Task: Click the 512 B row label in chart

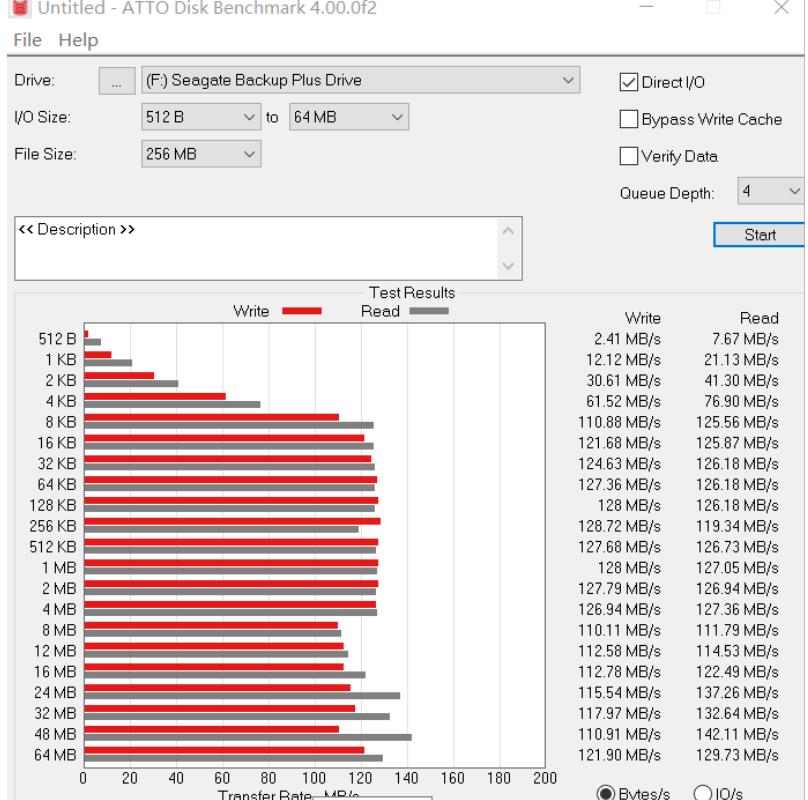Action: [57, 339]
